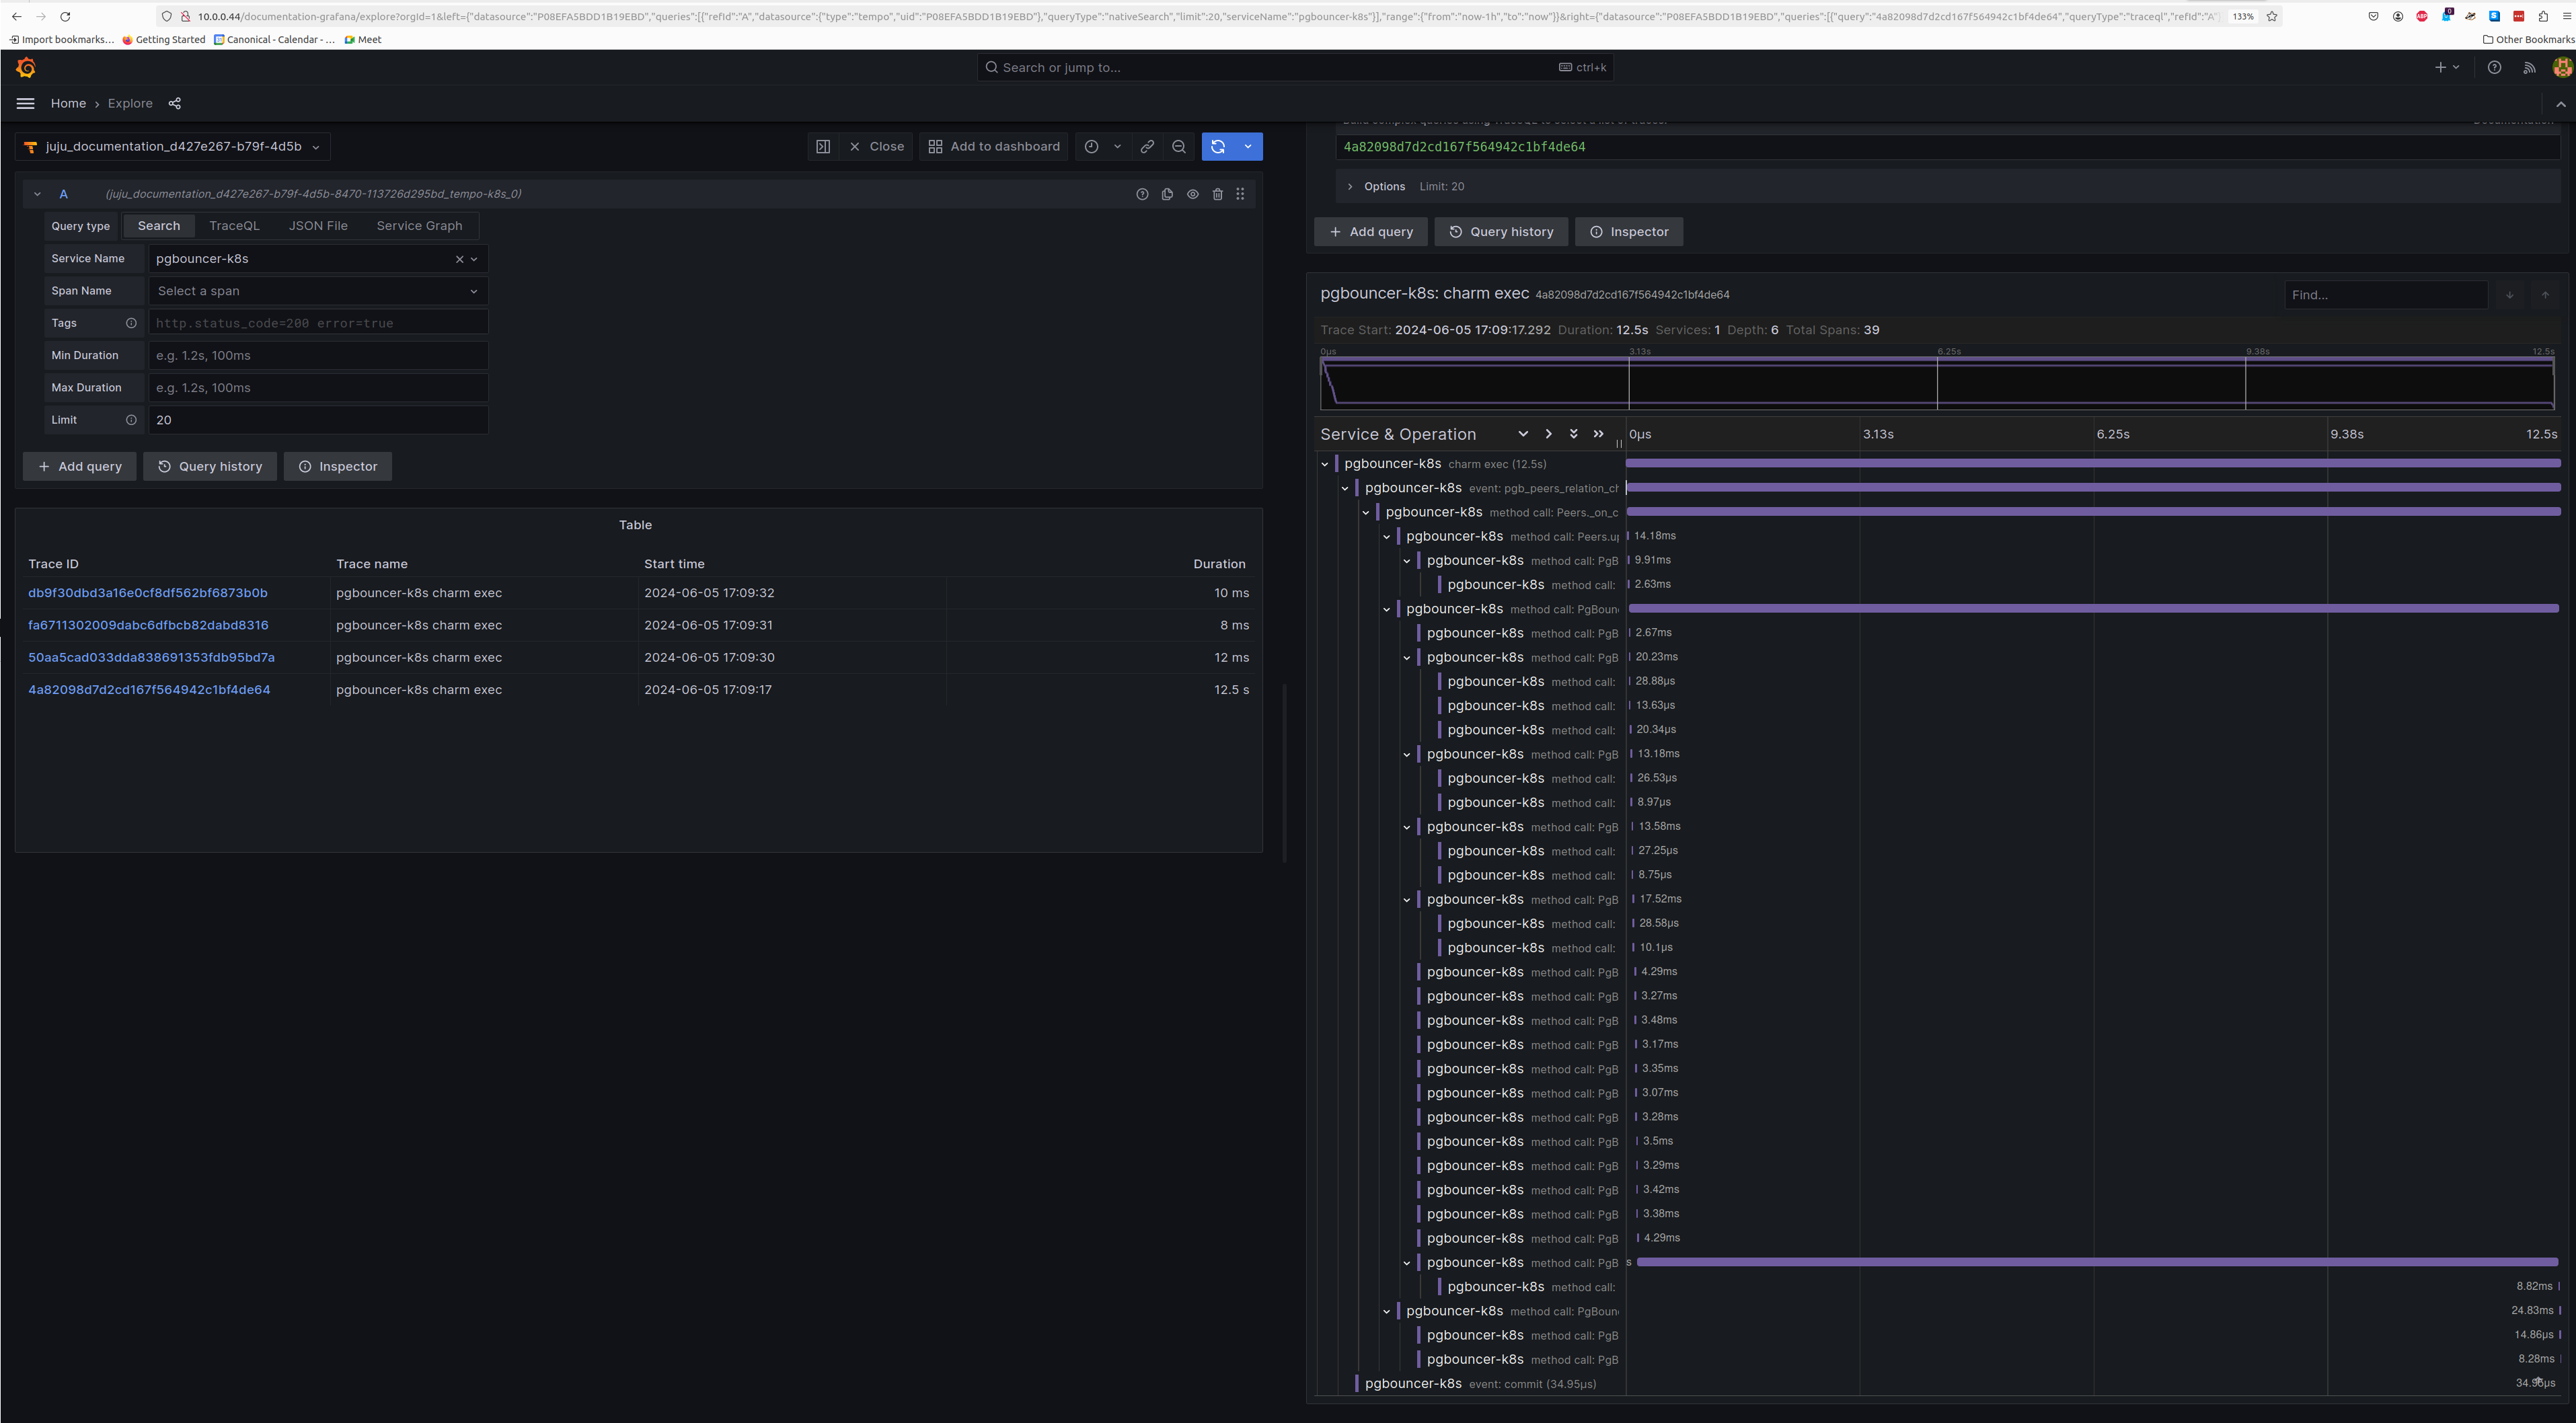Click the Grafana logo
The width and height of the screenshot is (2576, 1423).
coord(26,68)
